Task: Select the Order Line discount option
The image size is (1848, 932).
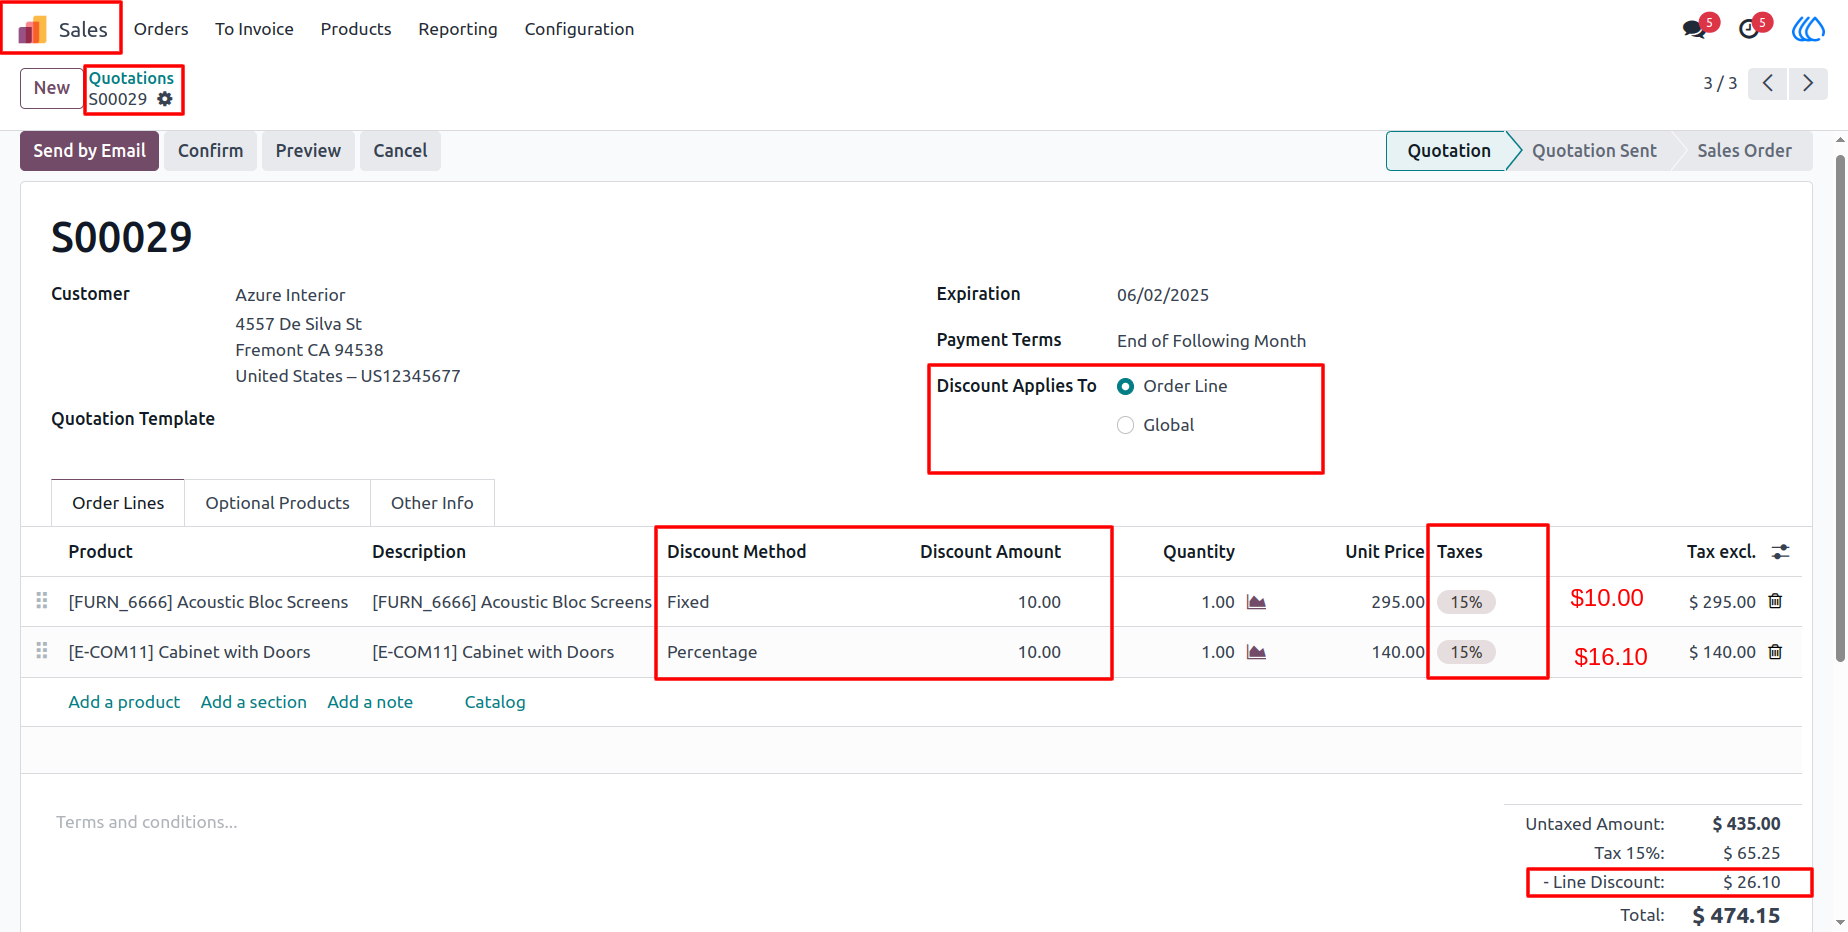Action: point(1125,386)
